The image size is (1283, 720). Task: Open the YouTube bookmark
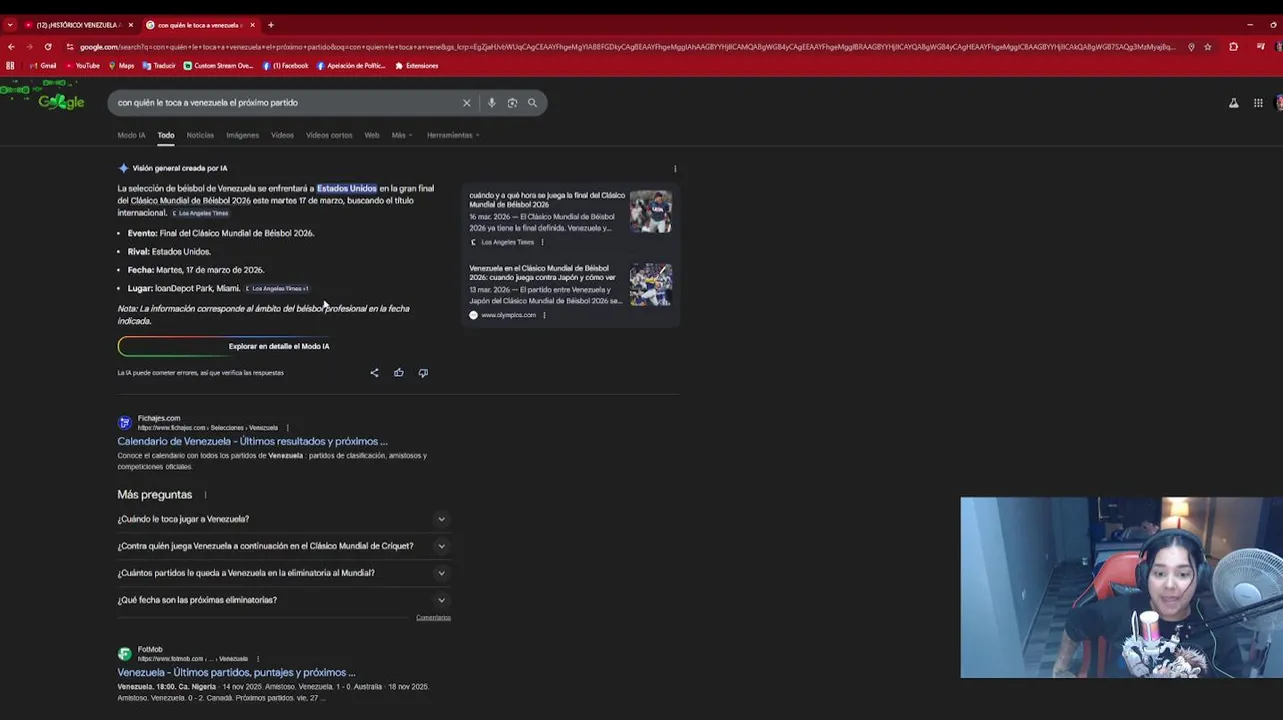pyautogui.click(x=82, y=66)
